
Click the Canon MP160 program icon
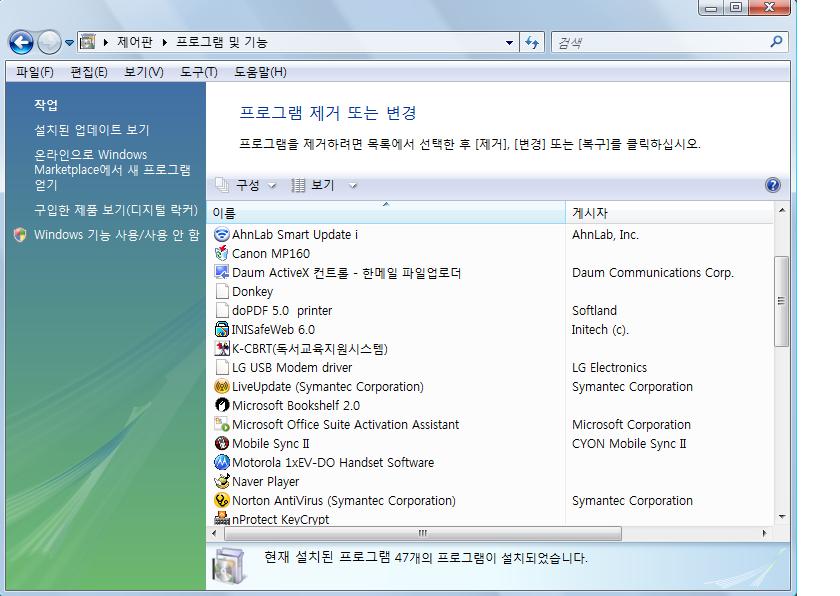pos(221,253)
